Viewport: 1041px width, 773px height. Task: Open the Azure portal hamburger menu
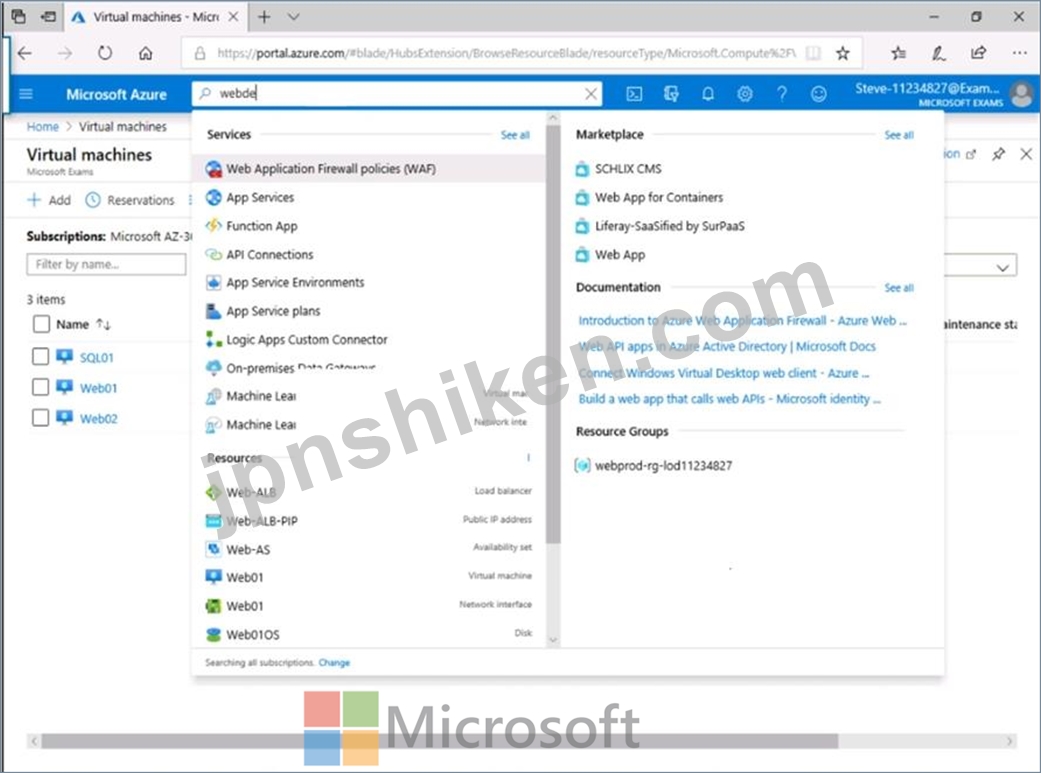26,94
